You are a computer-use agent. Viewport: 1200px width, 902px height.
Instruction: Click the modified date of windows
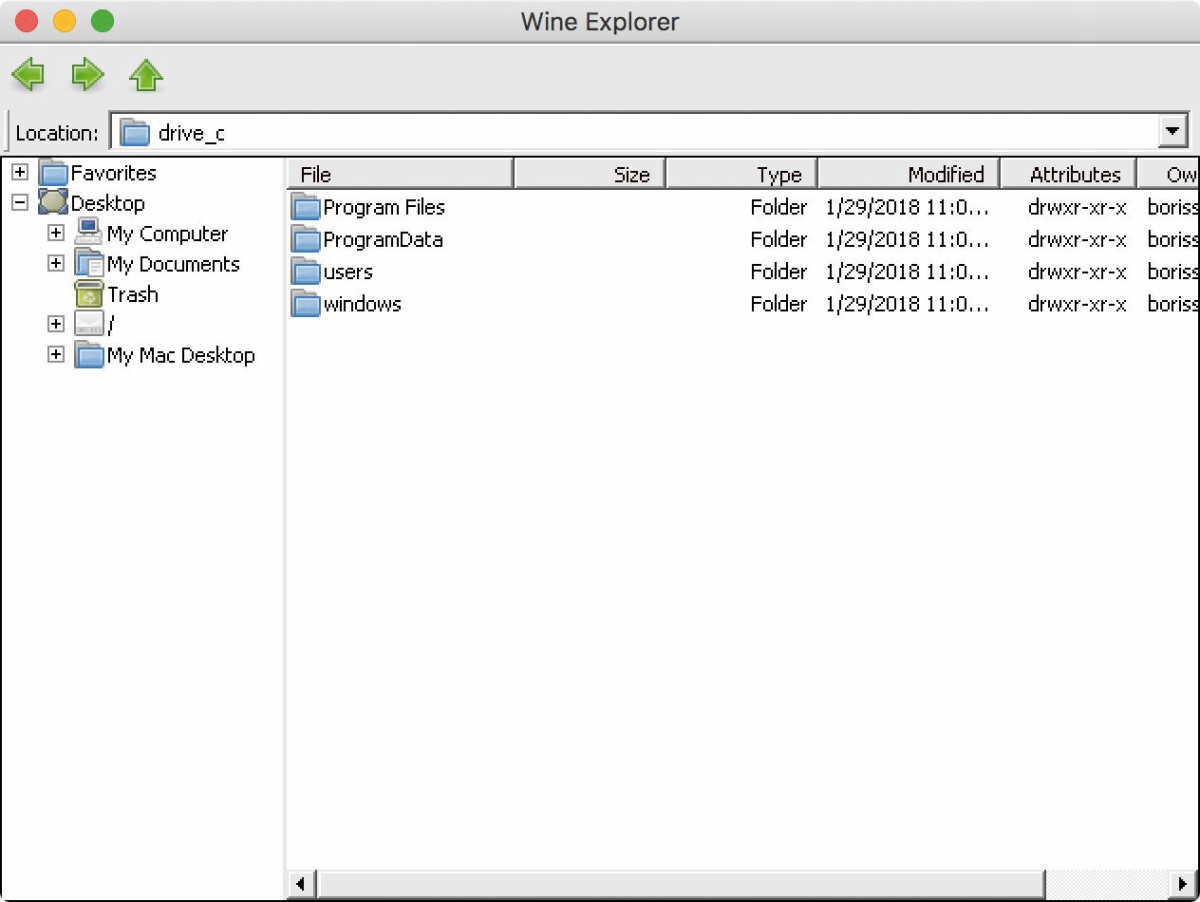click(908, 304)
